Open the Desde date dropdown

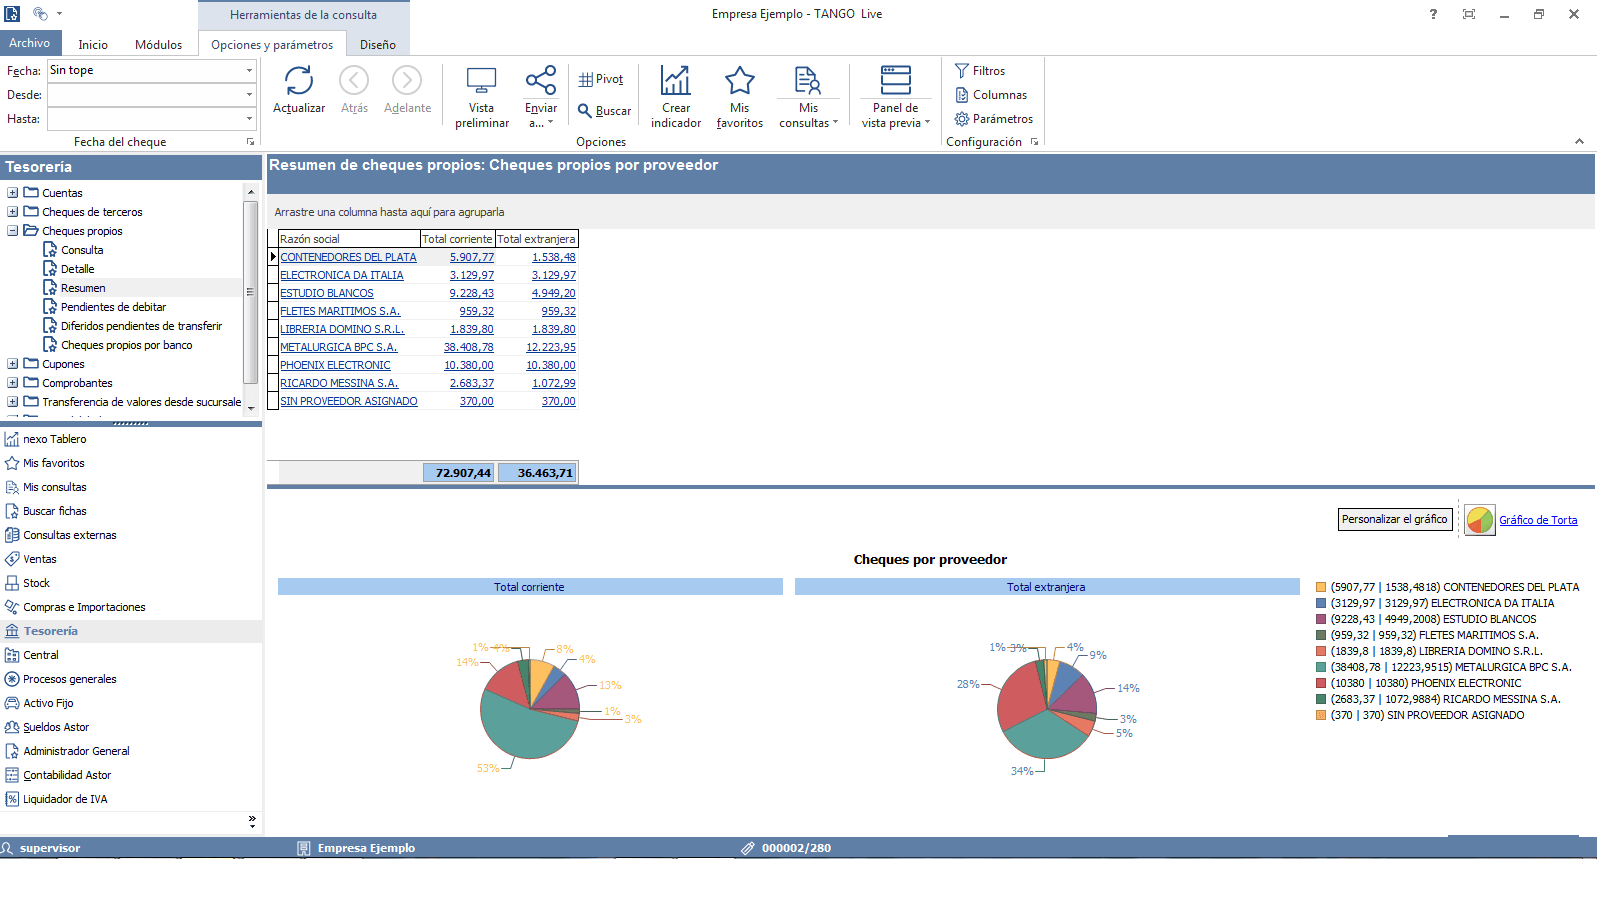click(x=249, y=95)
